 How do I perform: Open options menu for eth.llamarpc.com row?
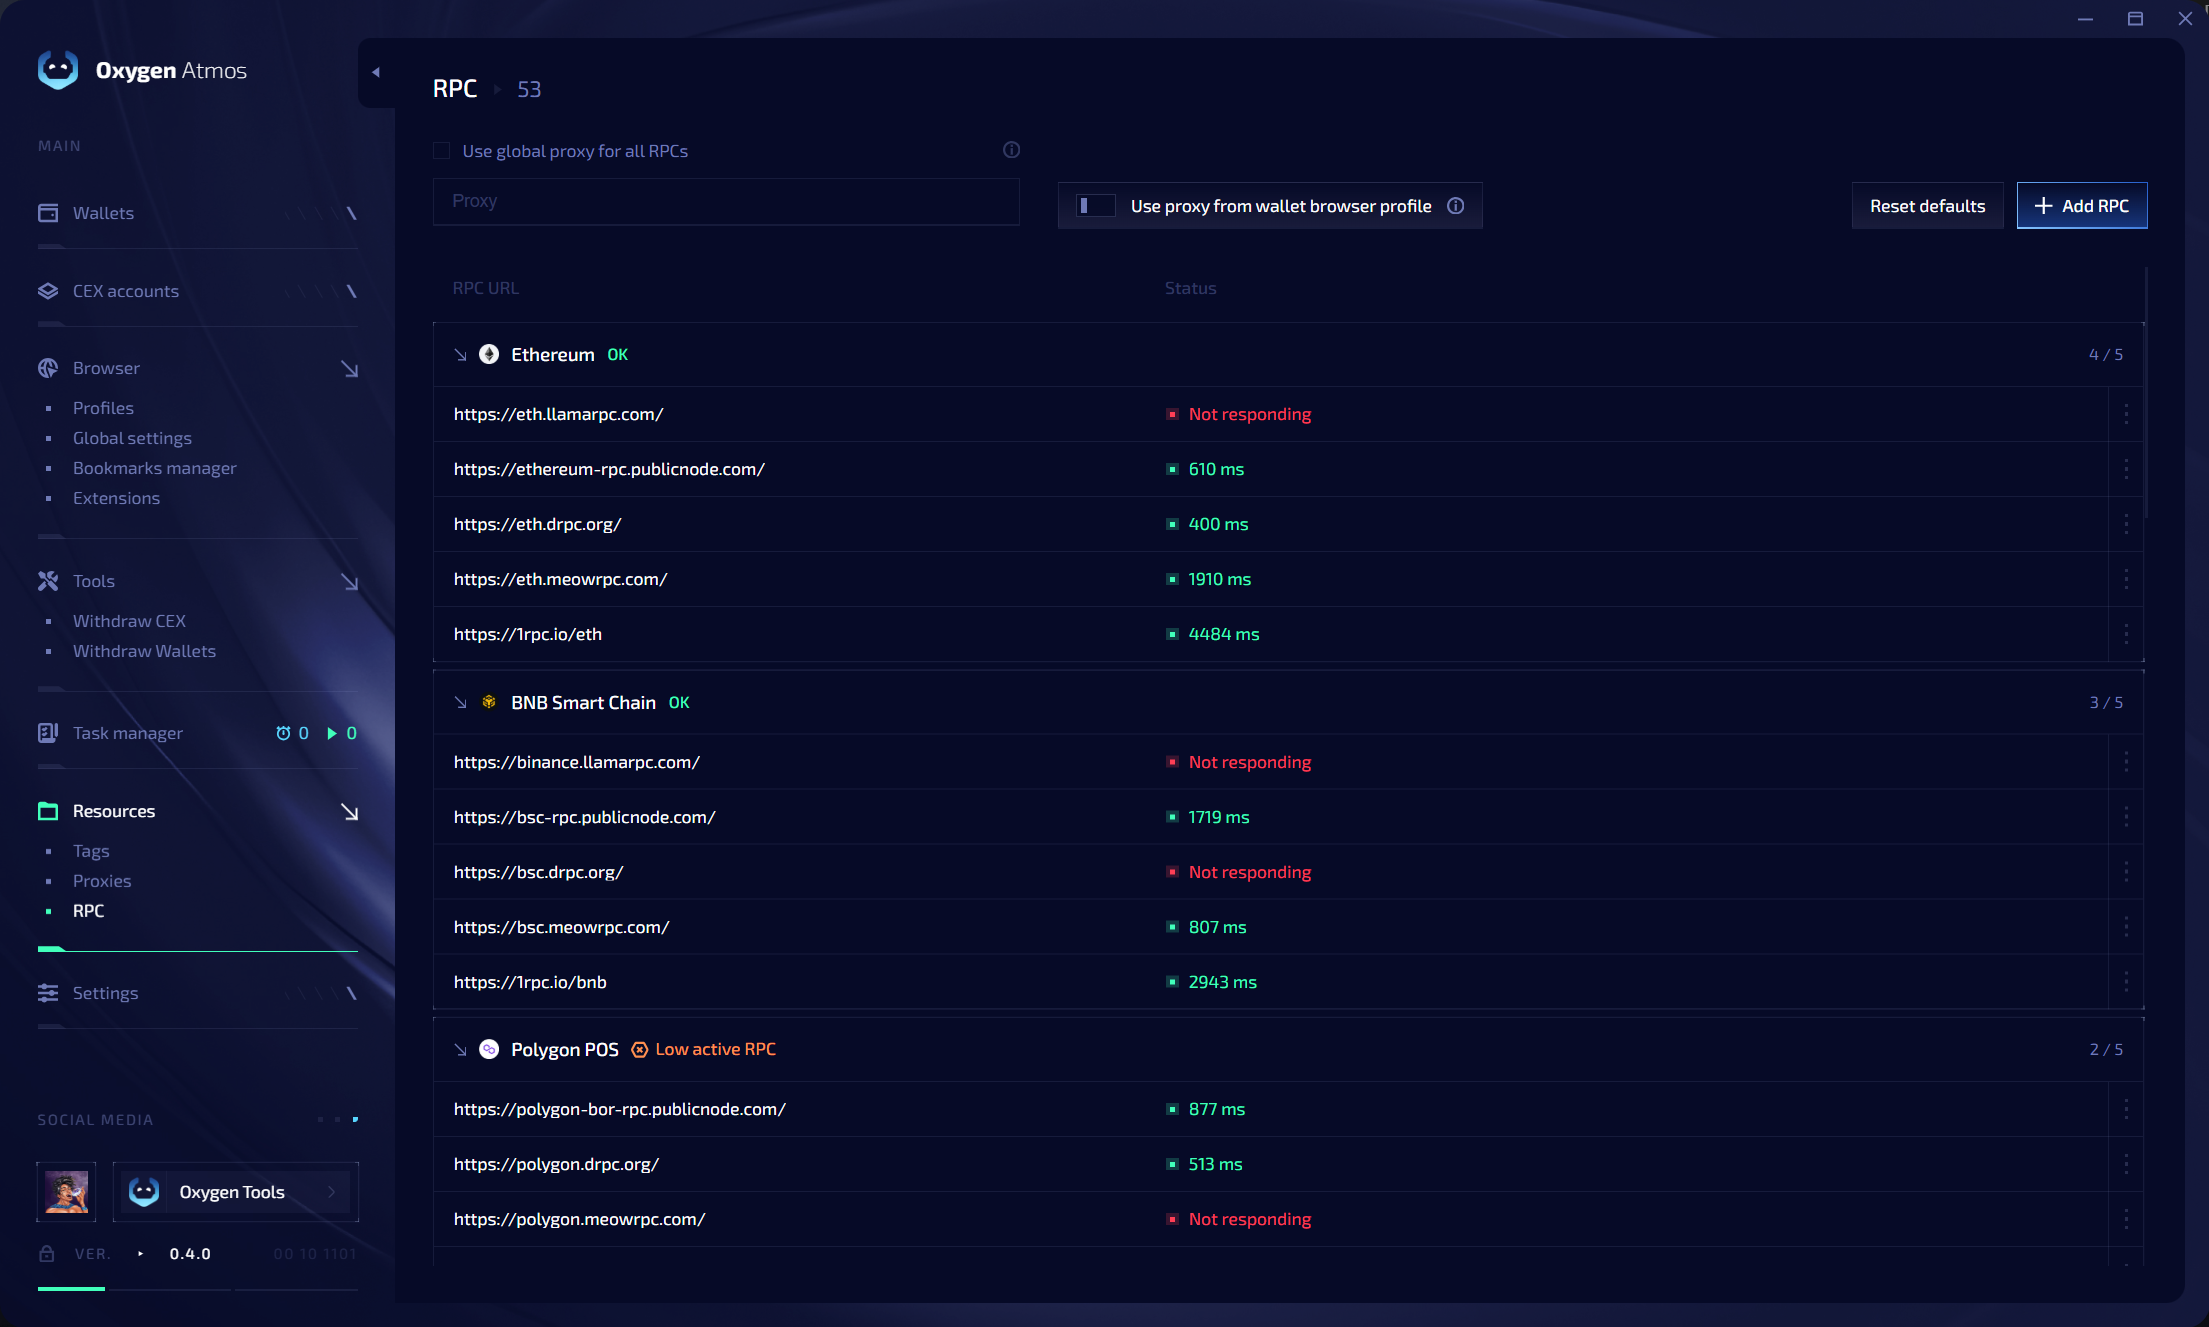[x=2126, y=414]
